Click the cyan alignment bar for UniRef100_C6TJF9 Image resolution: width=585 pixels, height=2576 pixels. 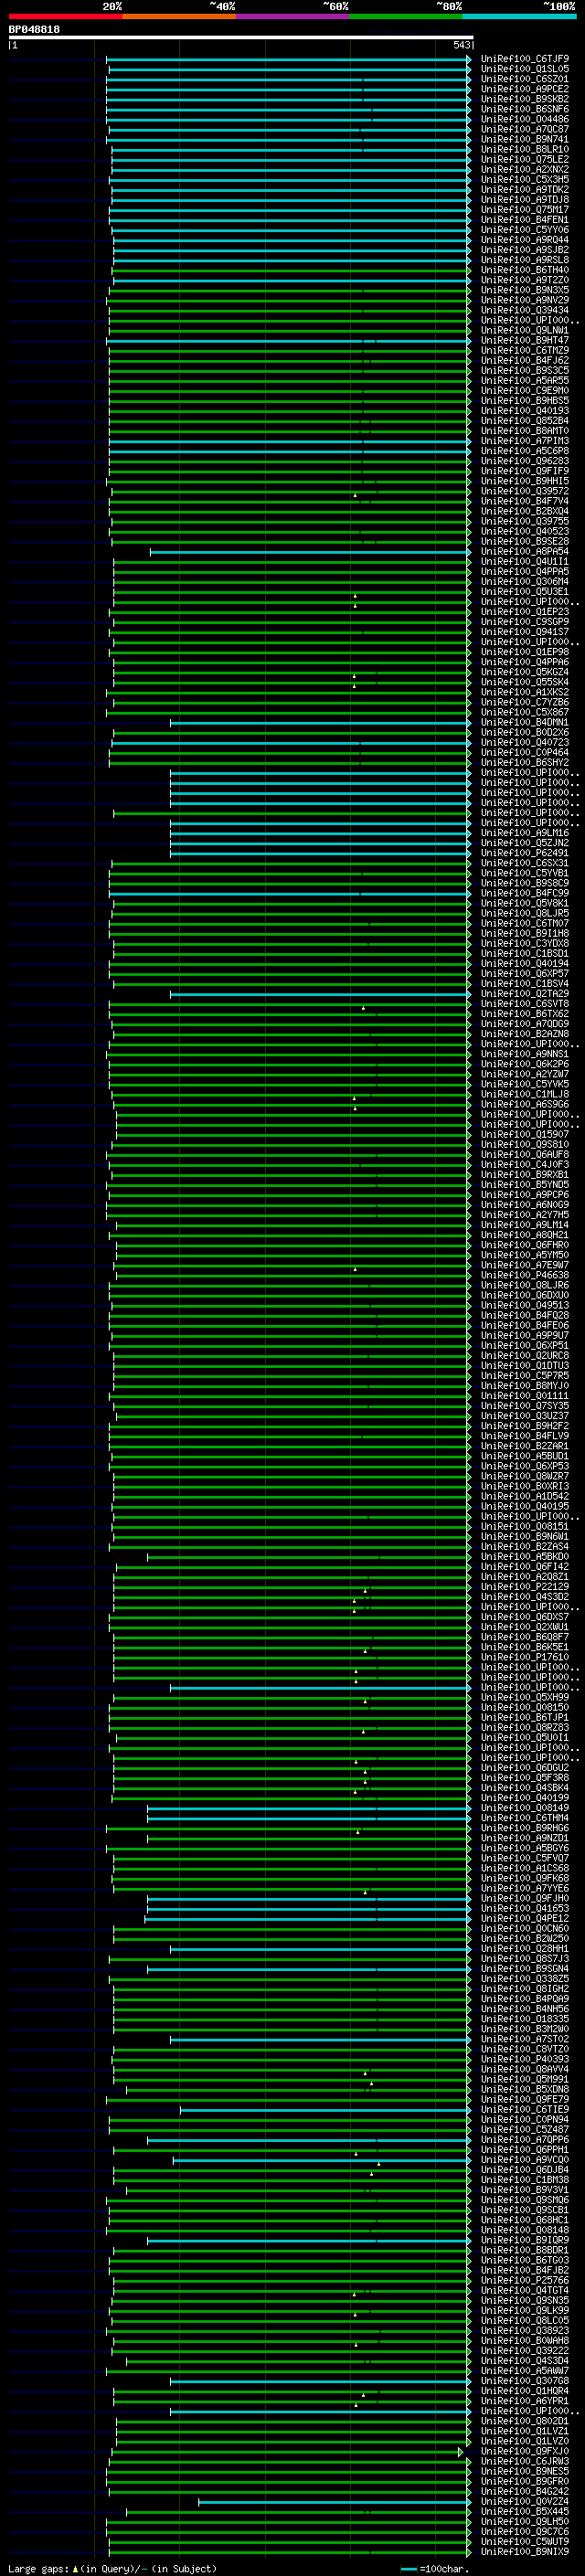coord(288,59)
